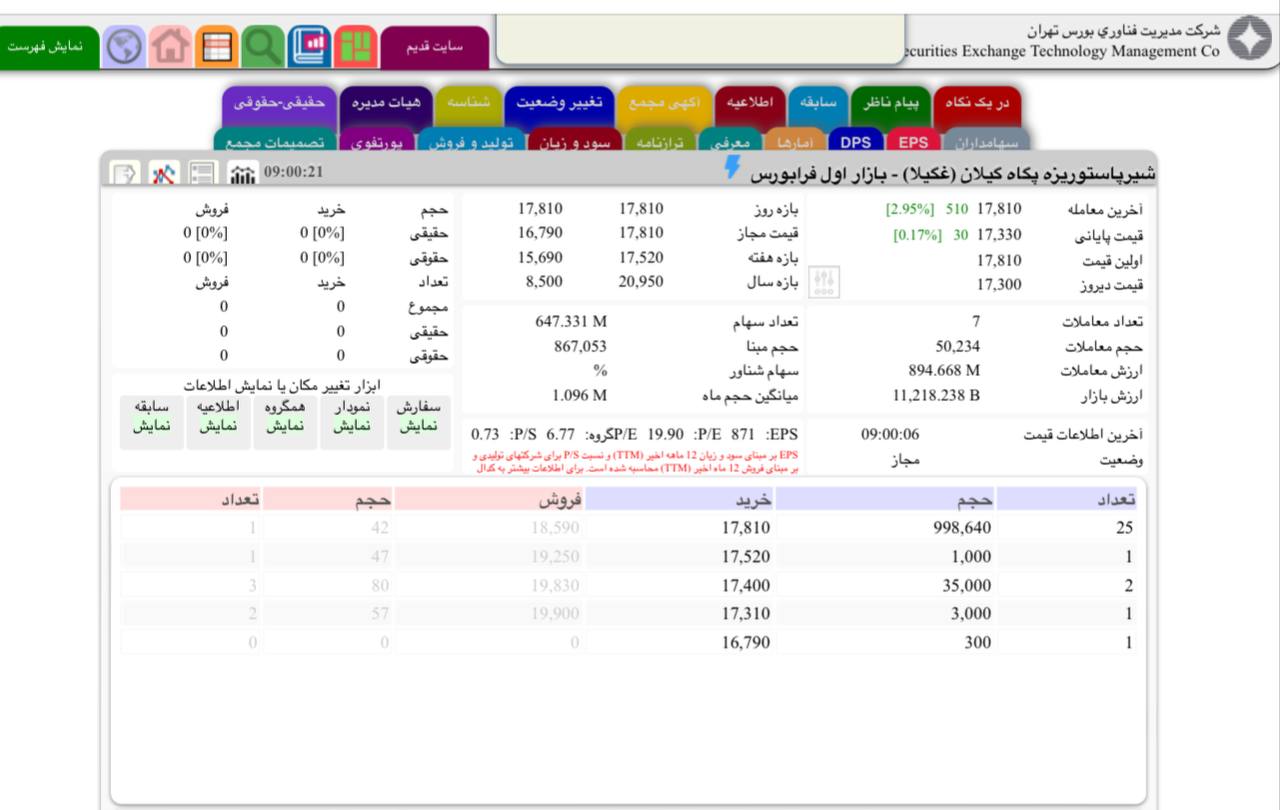
Task: Switch to تغییر وضعیت tab
Action: tap(558, 104)
